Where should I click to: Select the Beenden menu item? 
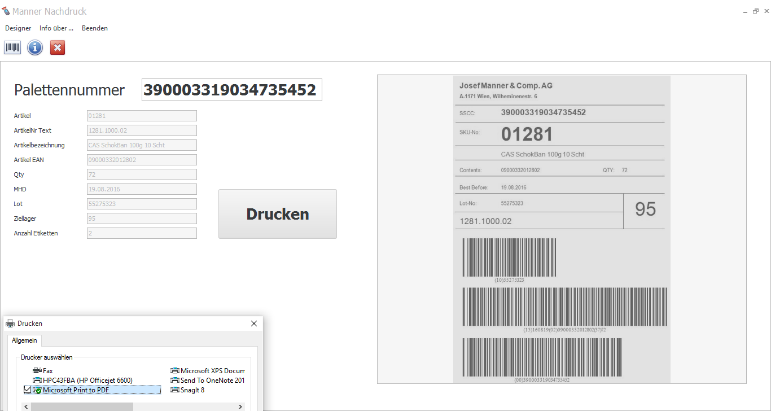pyautogui.click(x=94, y=28)
